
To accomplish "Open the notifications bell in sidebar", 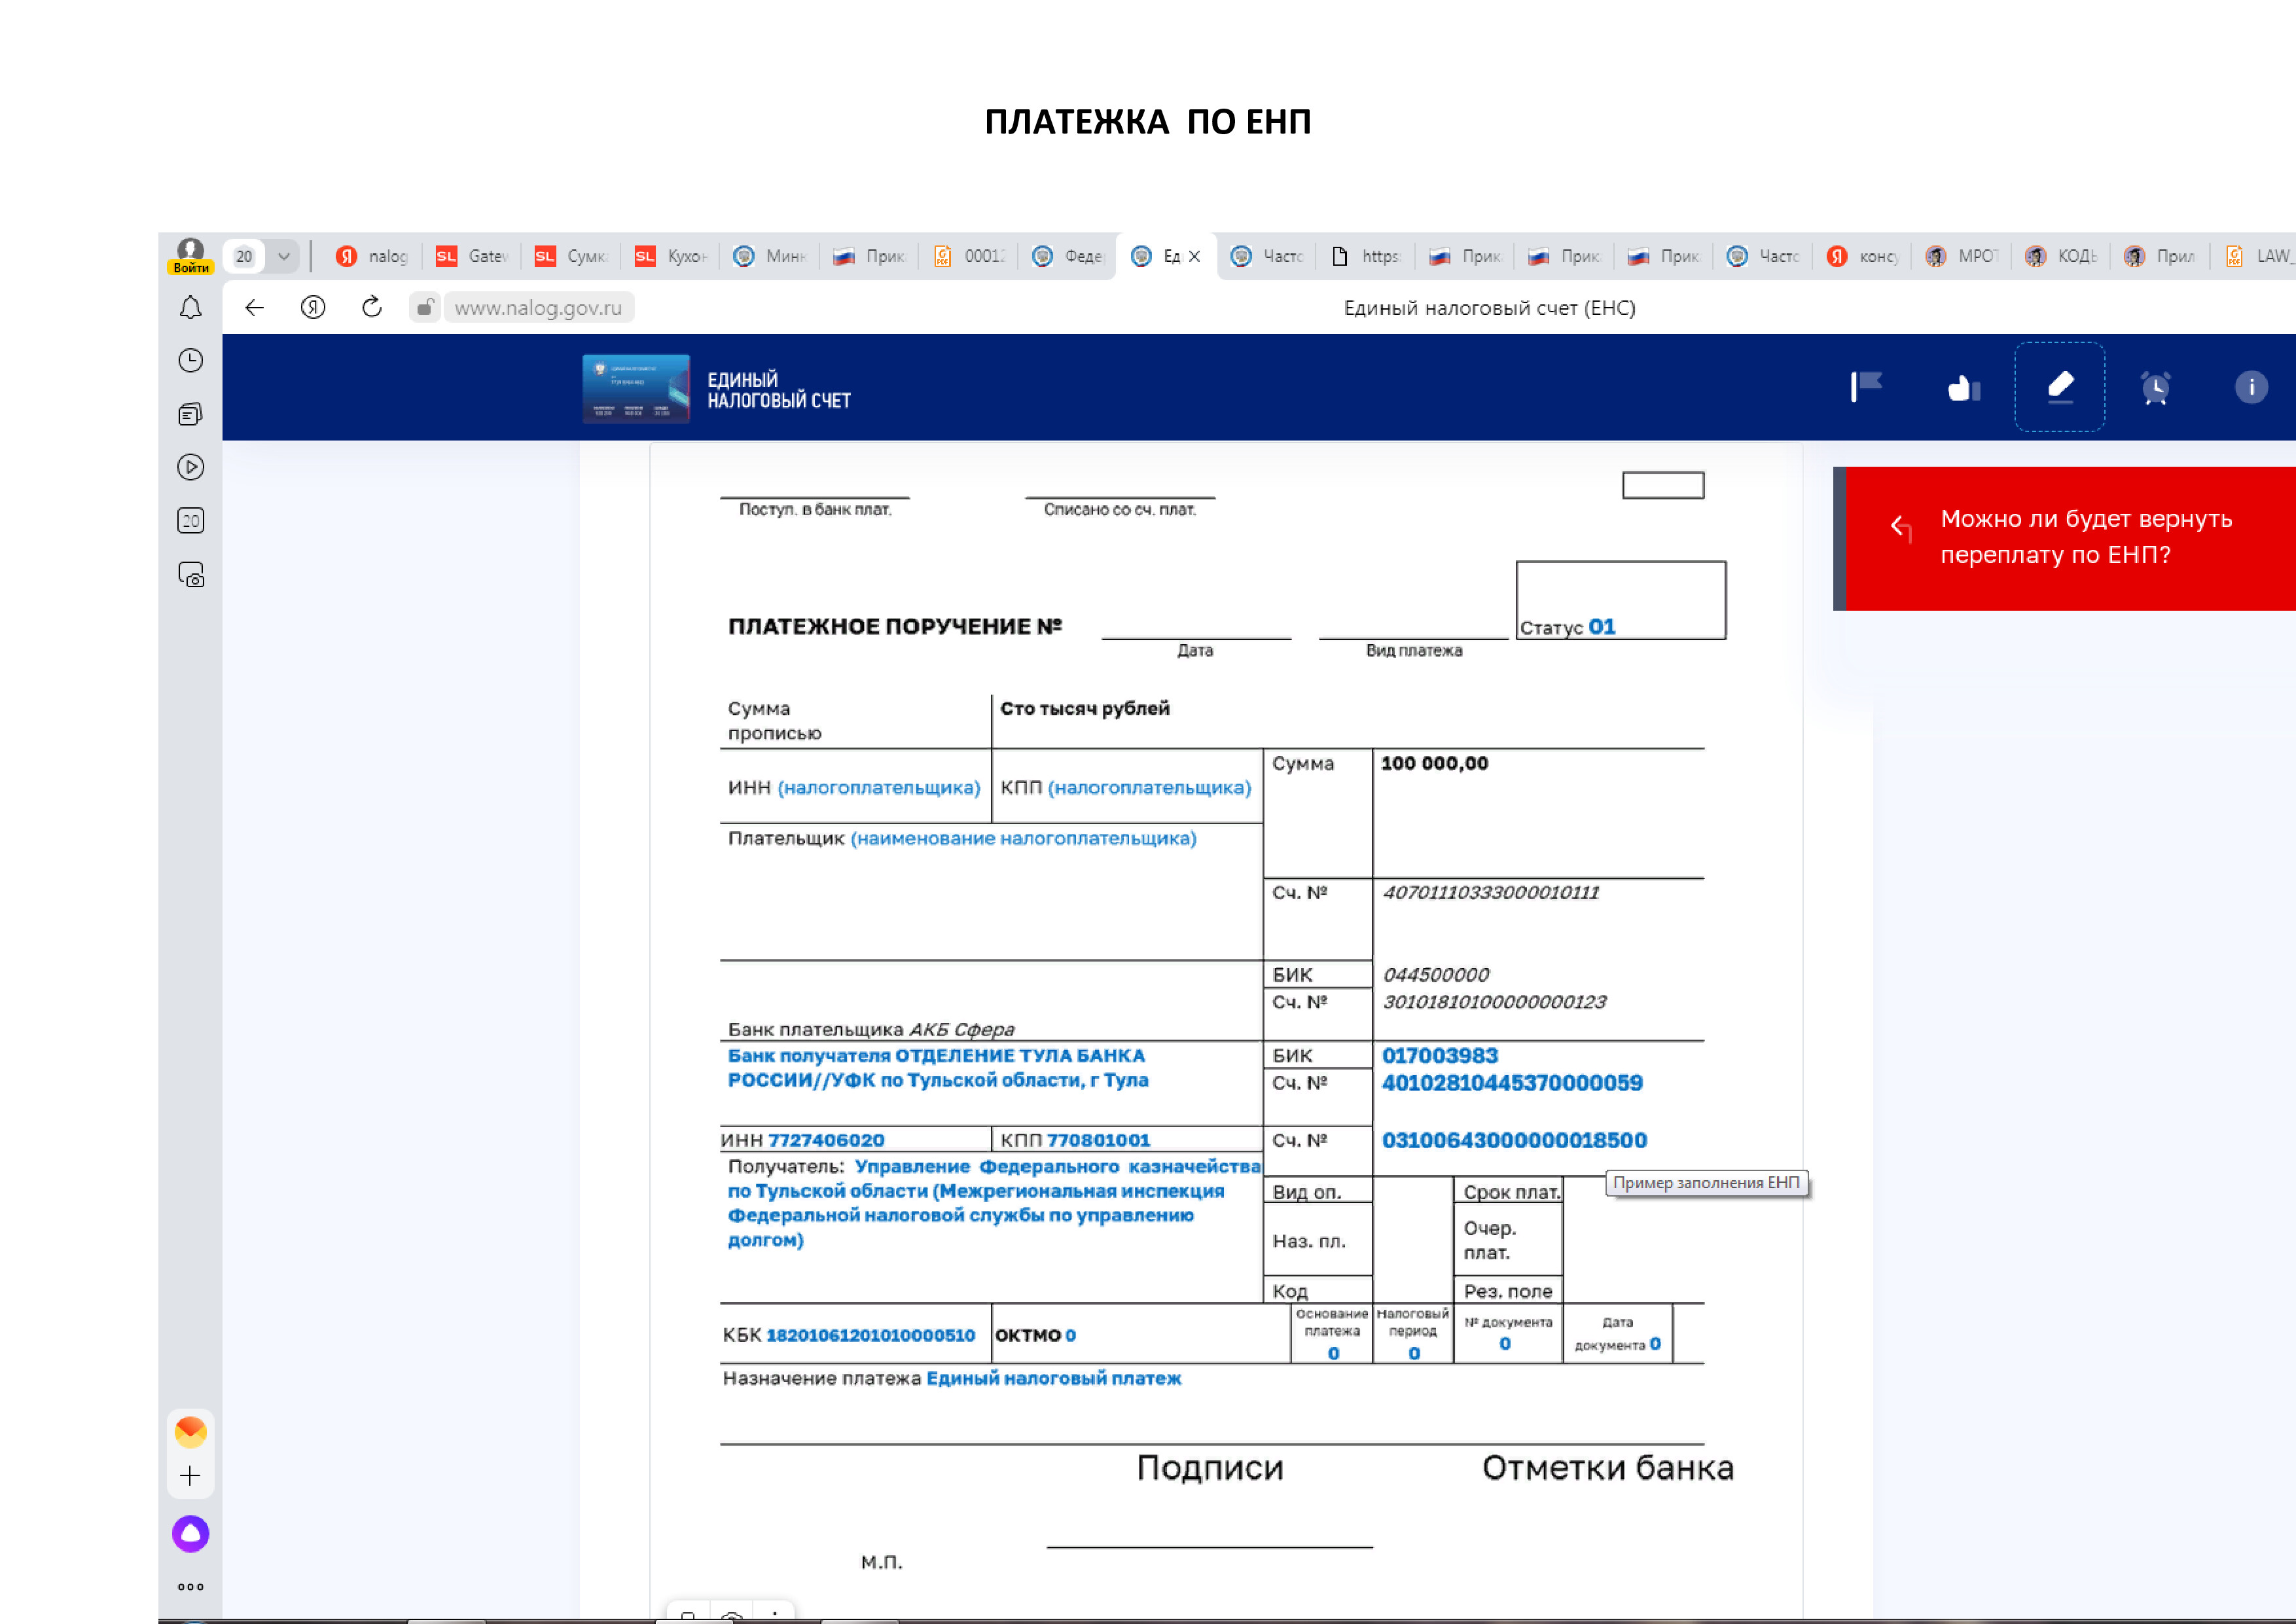I will click(x=190, y=308).
